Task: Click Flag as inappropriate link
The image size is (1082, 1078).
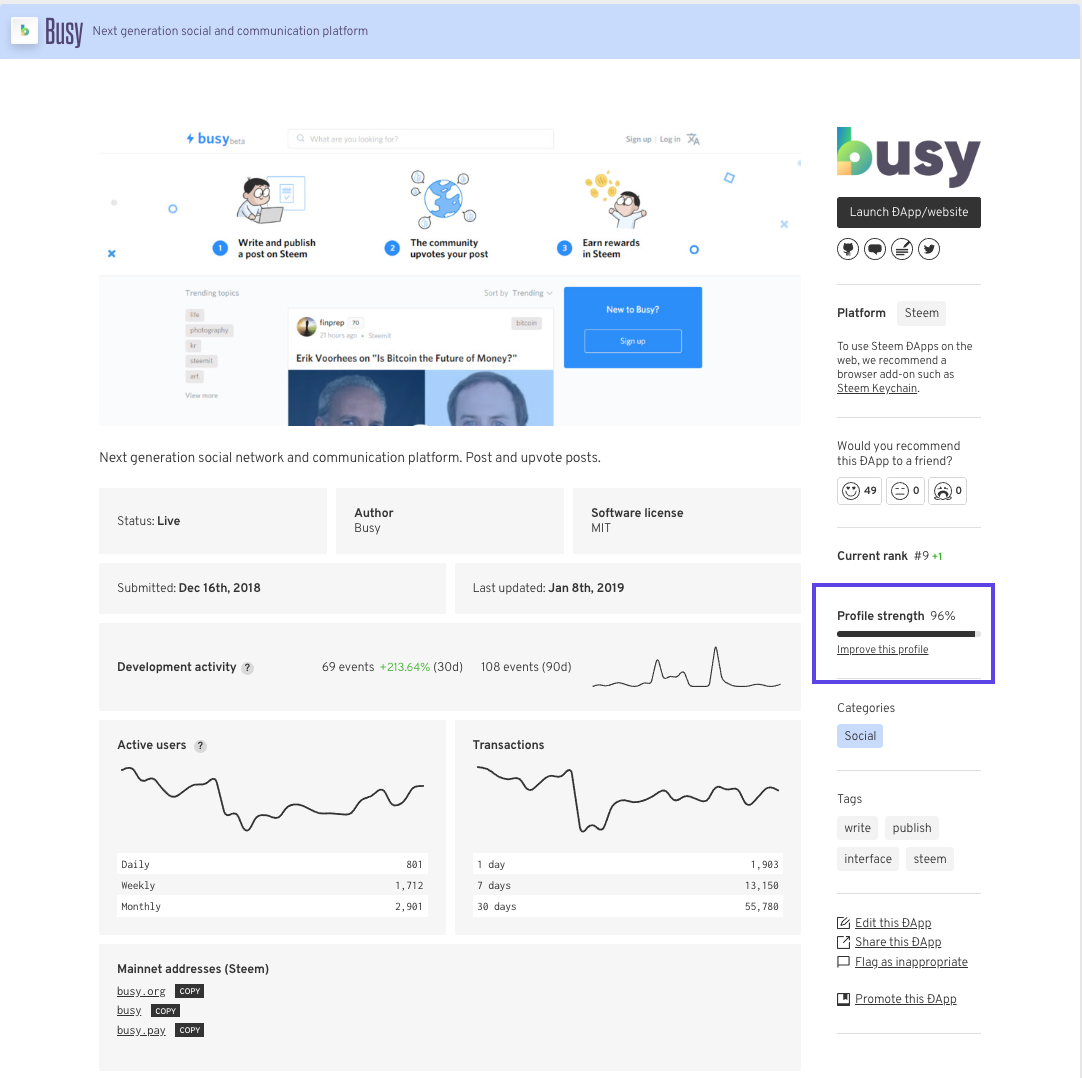Action: point(911,962)
